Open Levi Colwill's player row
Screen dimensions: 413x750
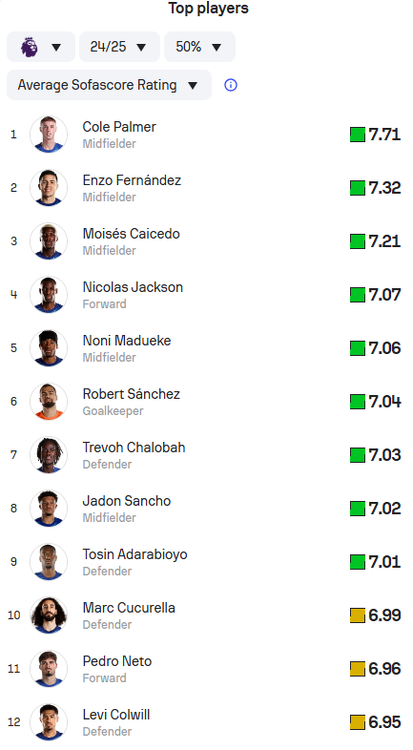pos(206,722)
